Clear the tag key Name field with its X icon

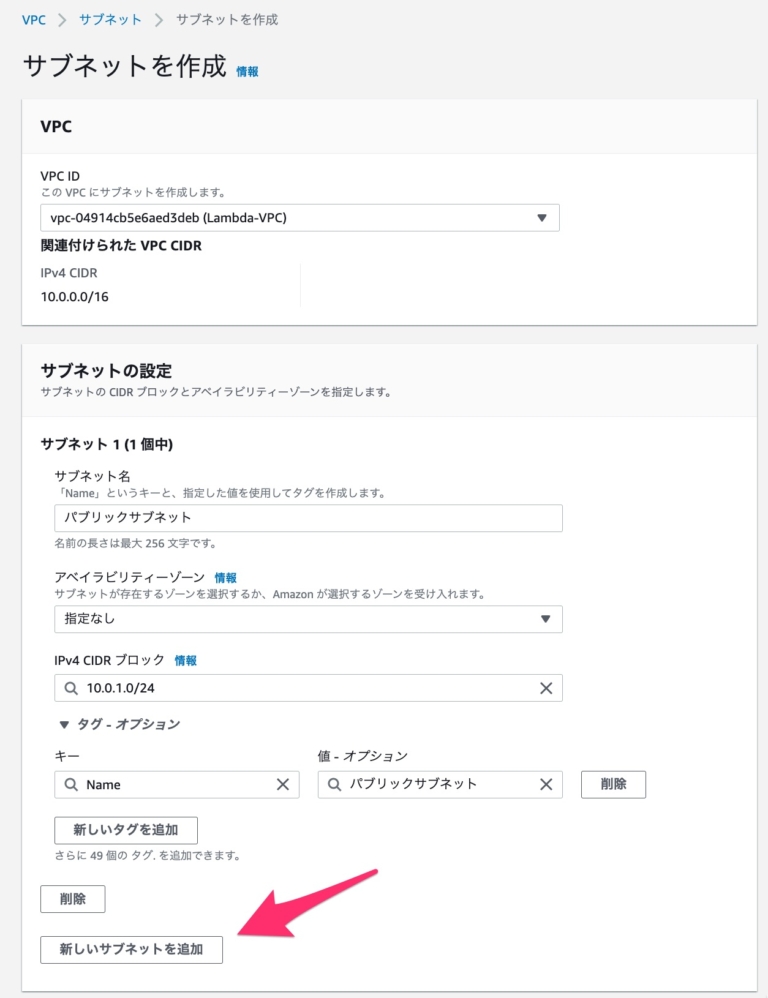283,784
